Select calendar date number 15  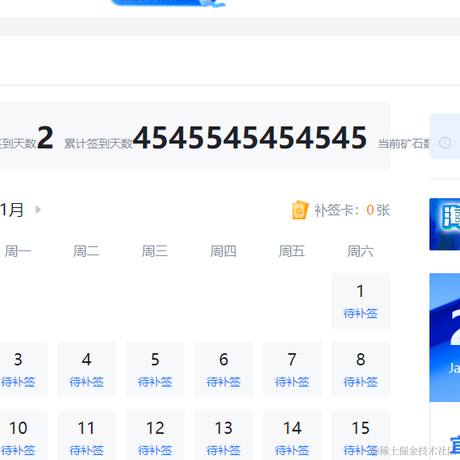tap(360, 428)
